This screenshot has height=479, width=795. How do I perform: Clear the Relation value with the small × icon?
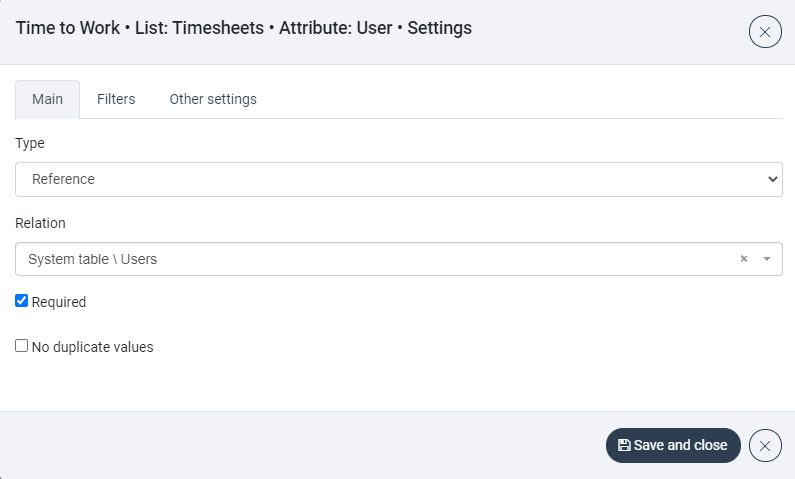click(x=744, y=259)
